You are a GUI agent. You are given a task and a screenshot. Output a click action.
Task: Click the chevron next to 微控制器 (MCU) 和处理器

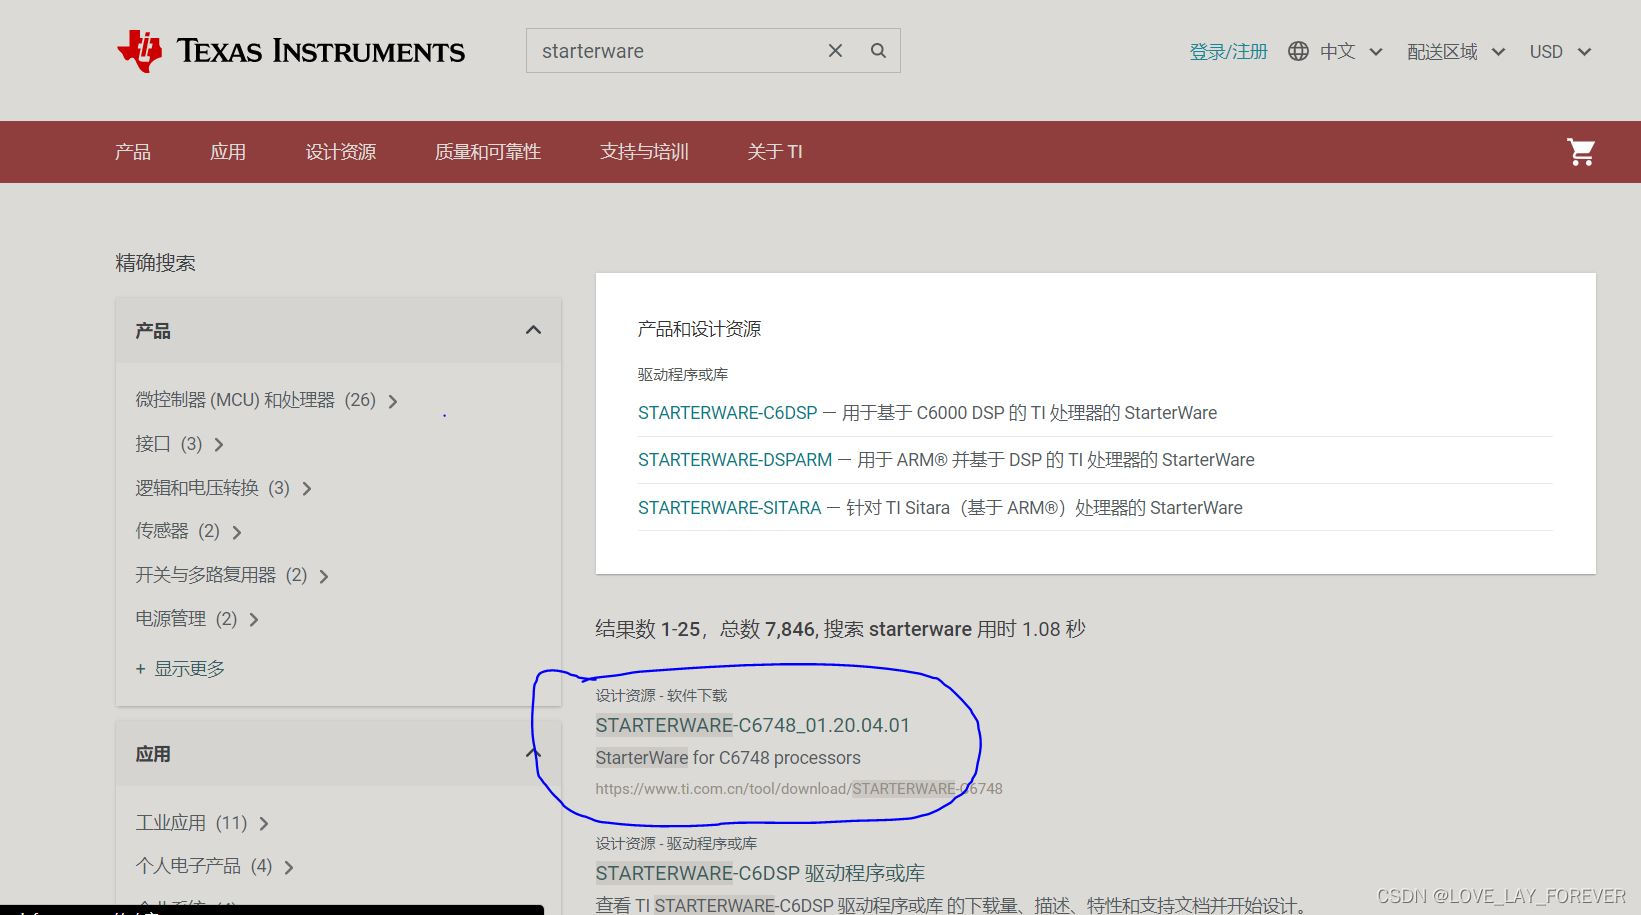393,401
